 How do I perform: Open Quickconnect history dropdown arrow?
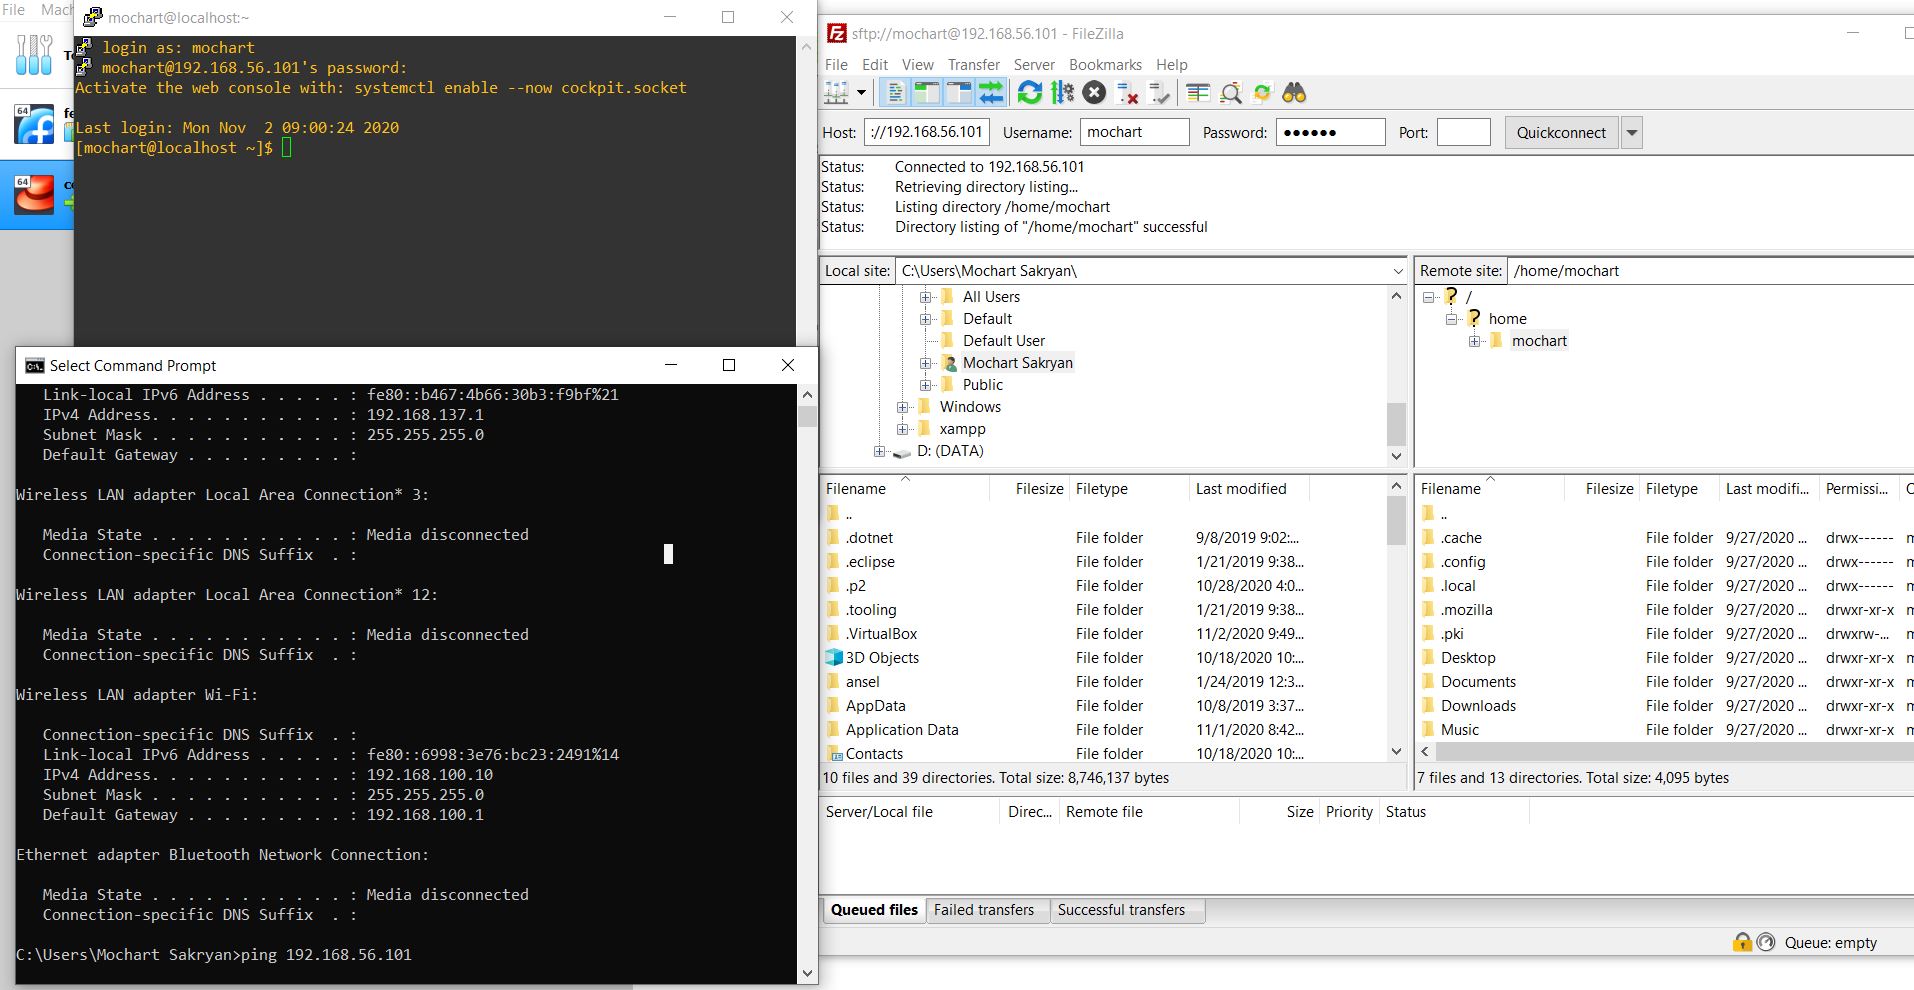coord(1632,132)
